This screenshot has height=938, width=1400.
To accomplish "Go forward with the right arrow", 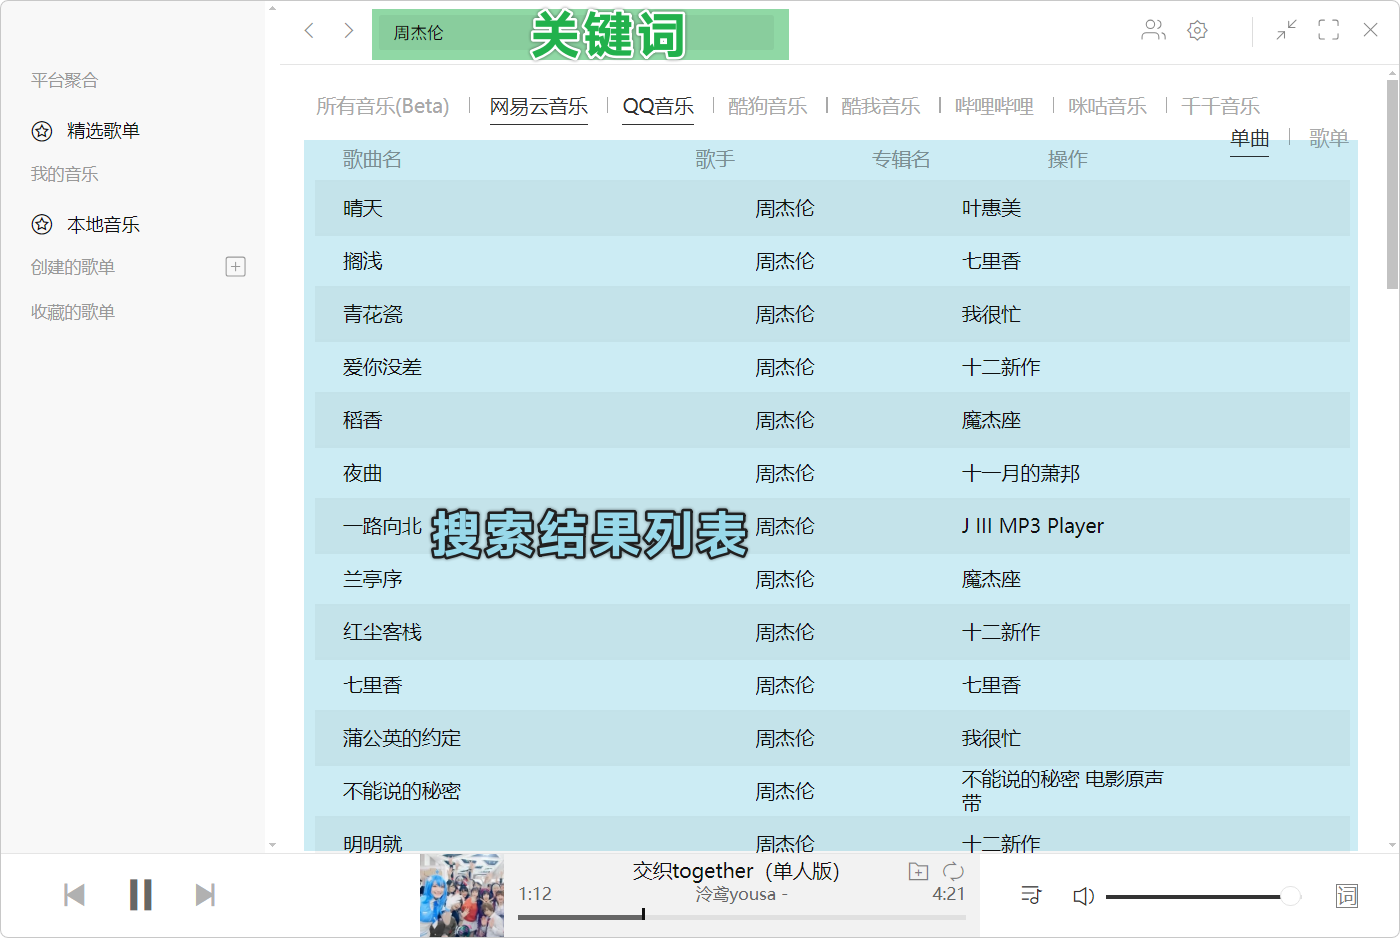I will (x=348, y=30).
